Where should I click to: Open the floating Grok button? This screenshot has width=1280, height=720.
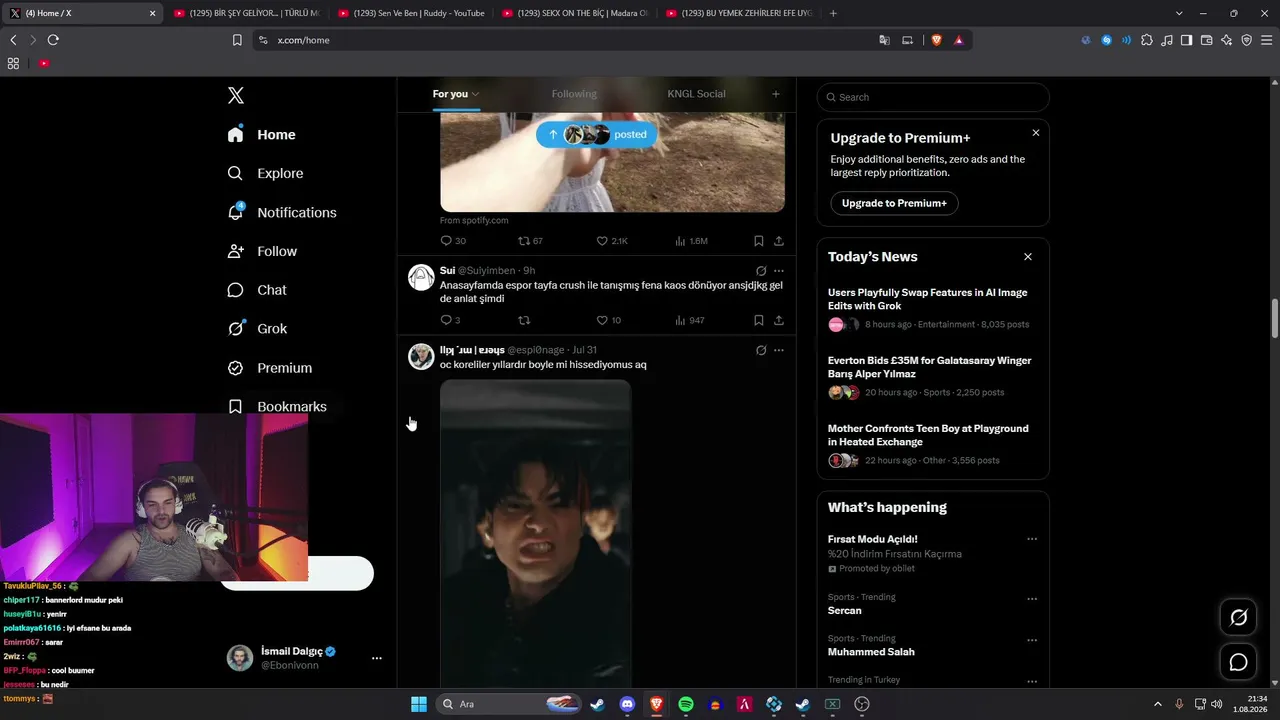[1238, 618]
